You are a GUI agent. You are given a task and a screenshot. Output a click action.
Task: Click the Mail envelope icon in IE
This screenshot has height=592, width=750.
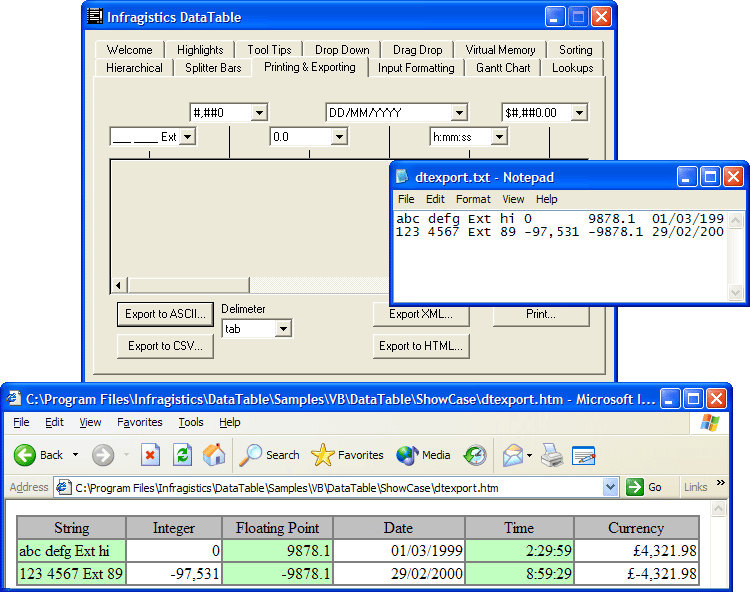[512, 455]
